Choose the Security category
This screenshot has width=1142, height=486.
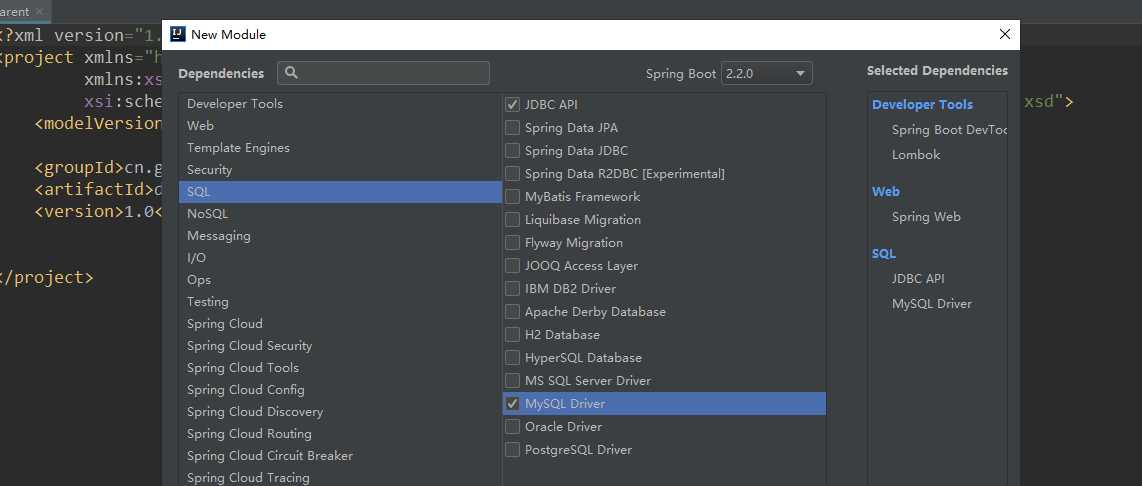[x=340, y=169]
